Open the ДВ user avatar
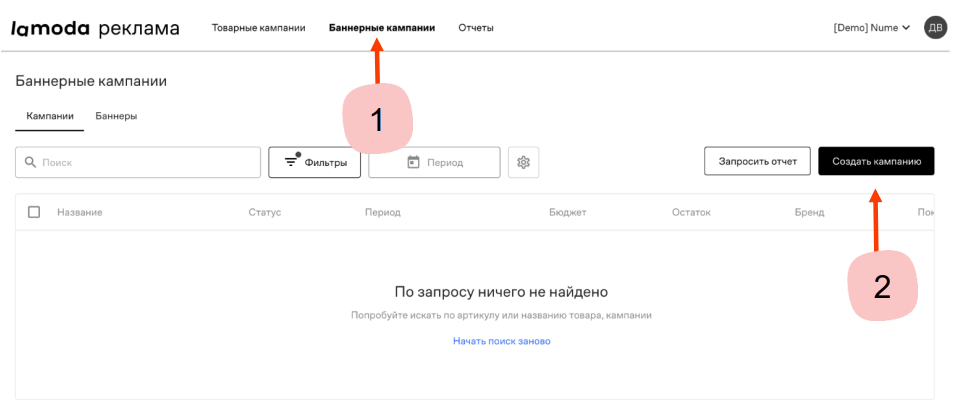This screenshot has width=959, height=408. 935,28
